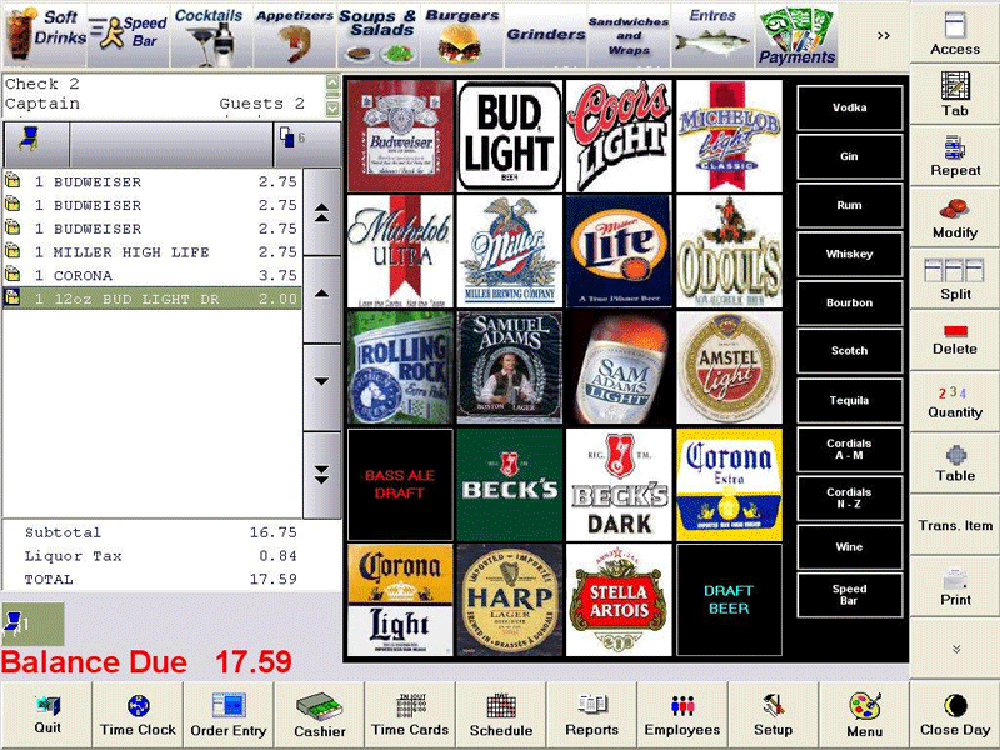This screenshot has width=1000, height=750.
Task: Add Bass Ale Draft to the check
Action: click(400, 484)
